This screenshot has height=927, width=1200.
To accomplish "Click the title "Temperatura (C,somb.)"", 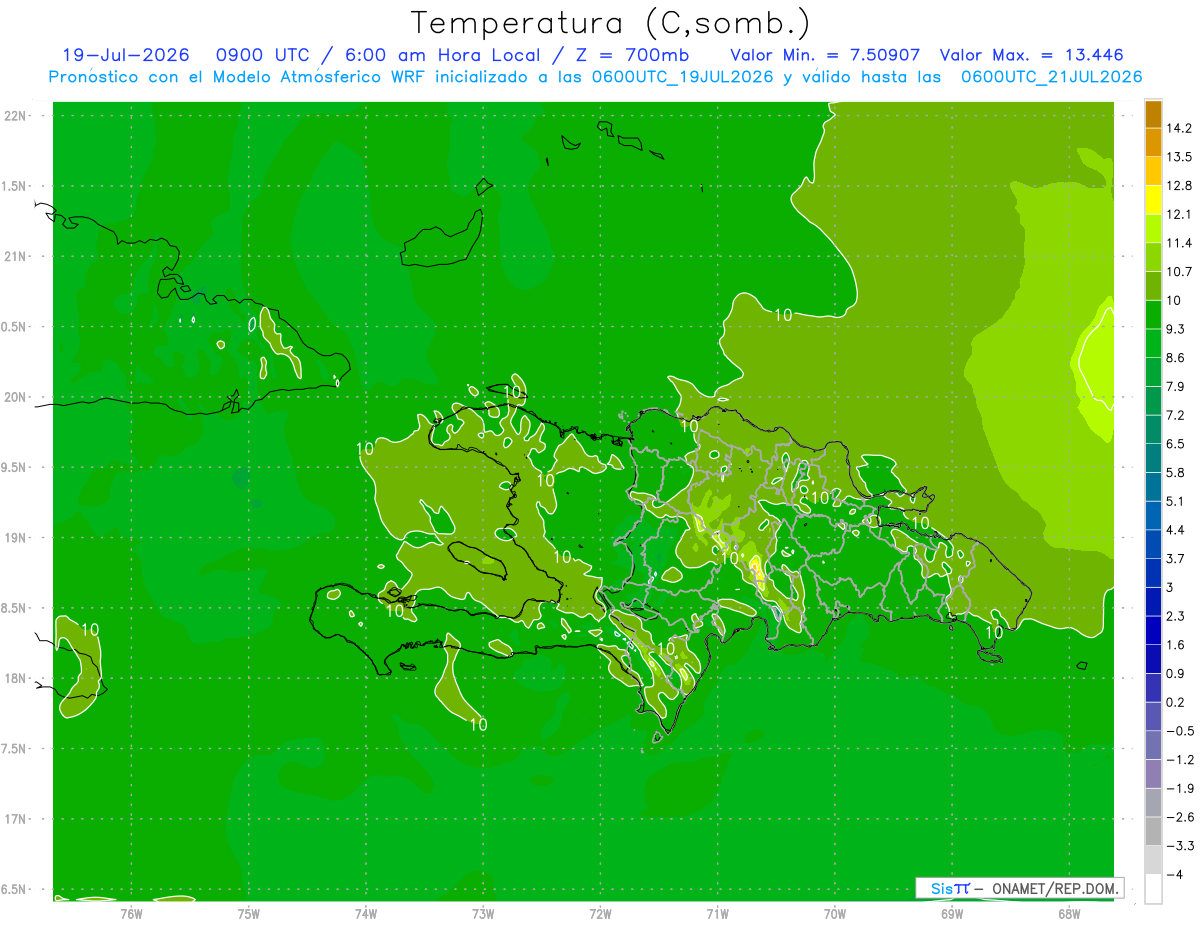I will click(x=610, y=23).
